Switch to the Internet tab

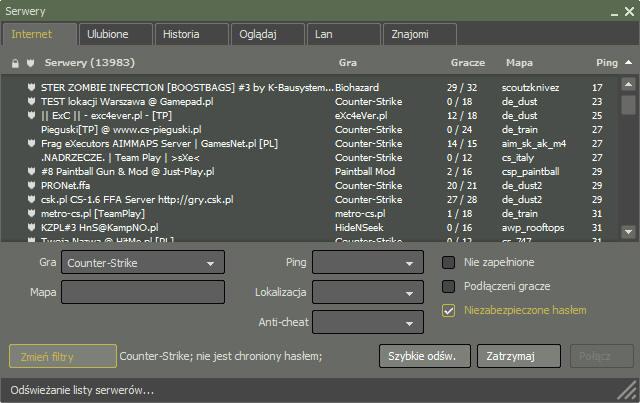[x=39, y=34]
